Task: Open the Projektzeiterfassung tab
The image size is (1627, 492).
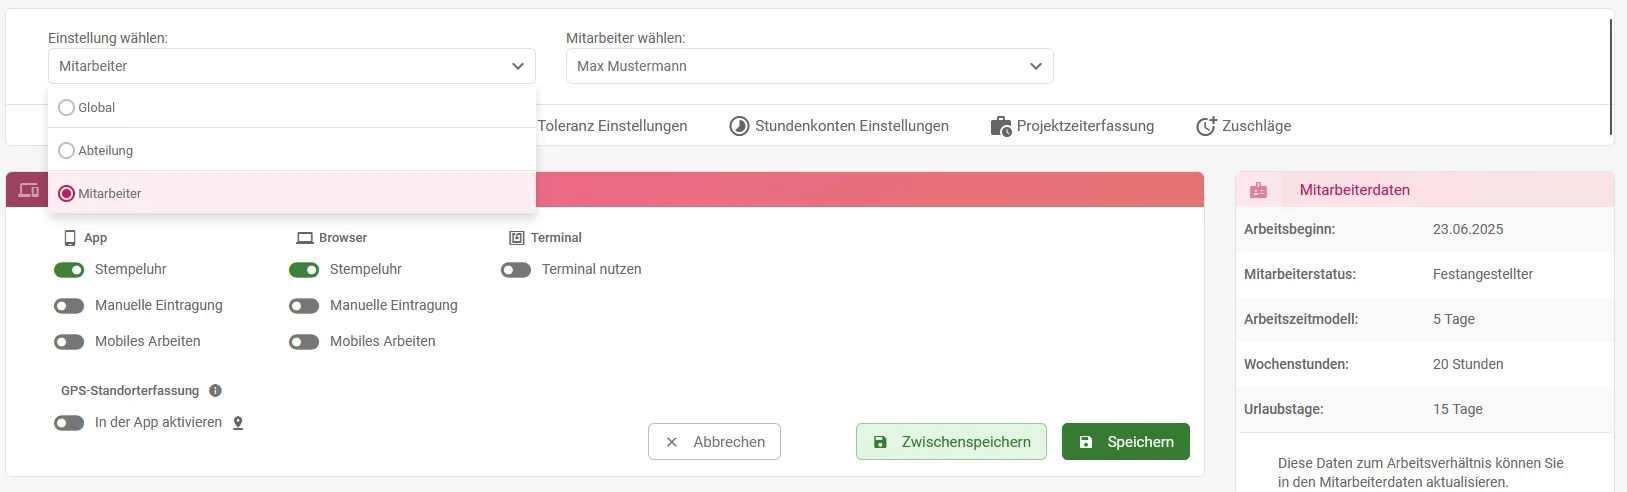Action: [x=1072, y=126]
